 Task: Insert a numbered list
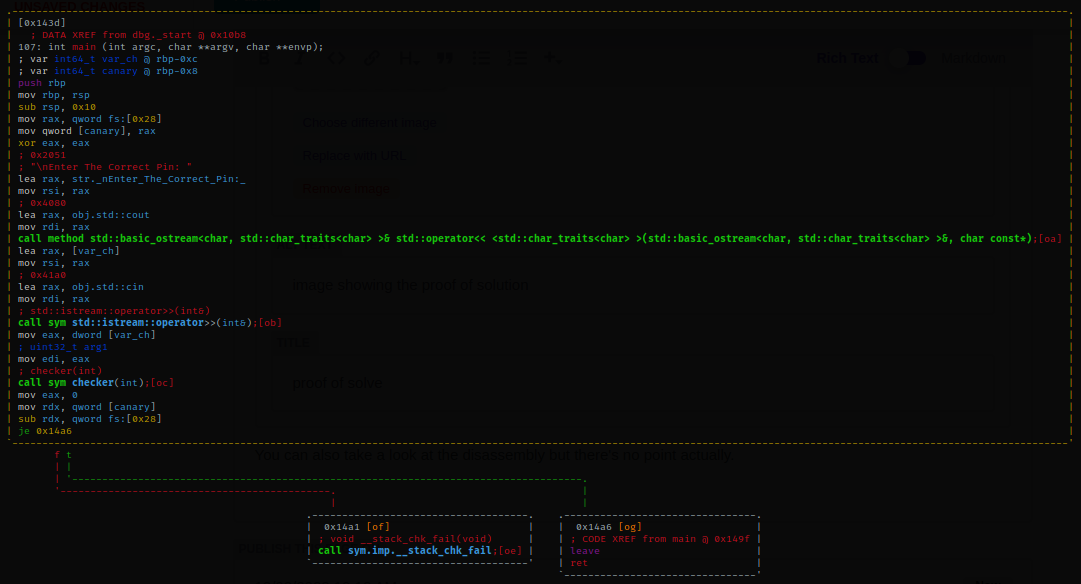click(518, 59)
